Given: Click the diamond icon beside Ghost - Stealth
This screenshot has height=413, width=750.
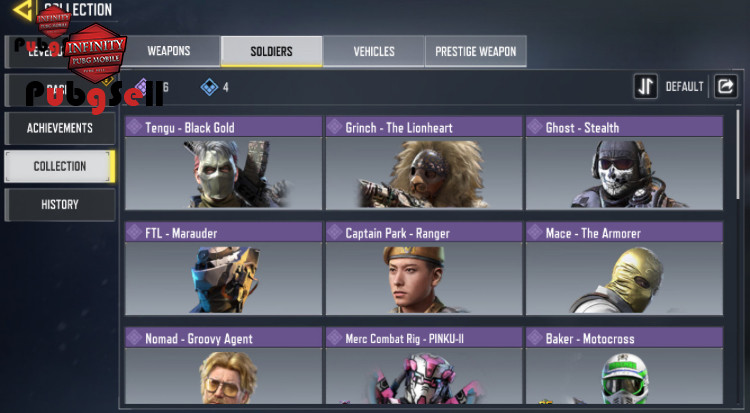Looking at the screenshot, I should click(534, 127).
